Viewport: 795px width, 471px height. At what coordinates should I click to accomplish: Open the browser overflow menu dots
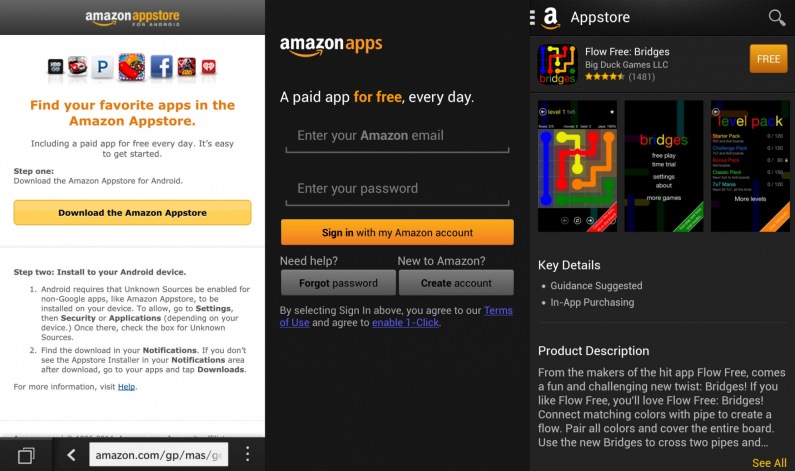pos(247,454)
